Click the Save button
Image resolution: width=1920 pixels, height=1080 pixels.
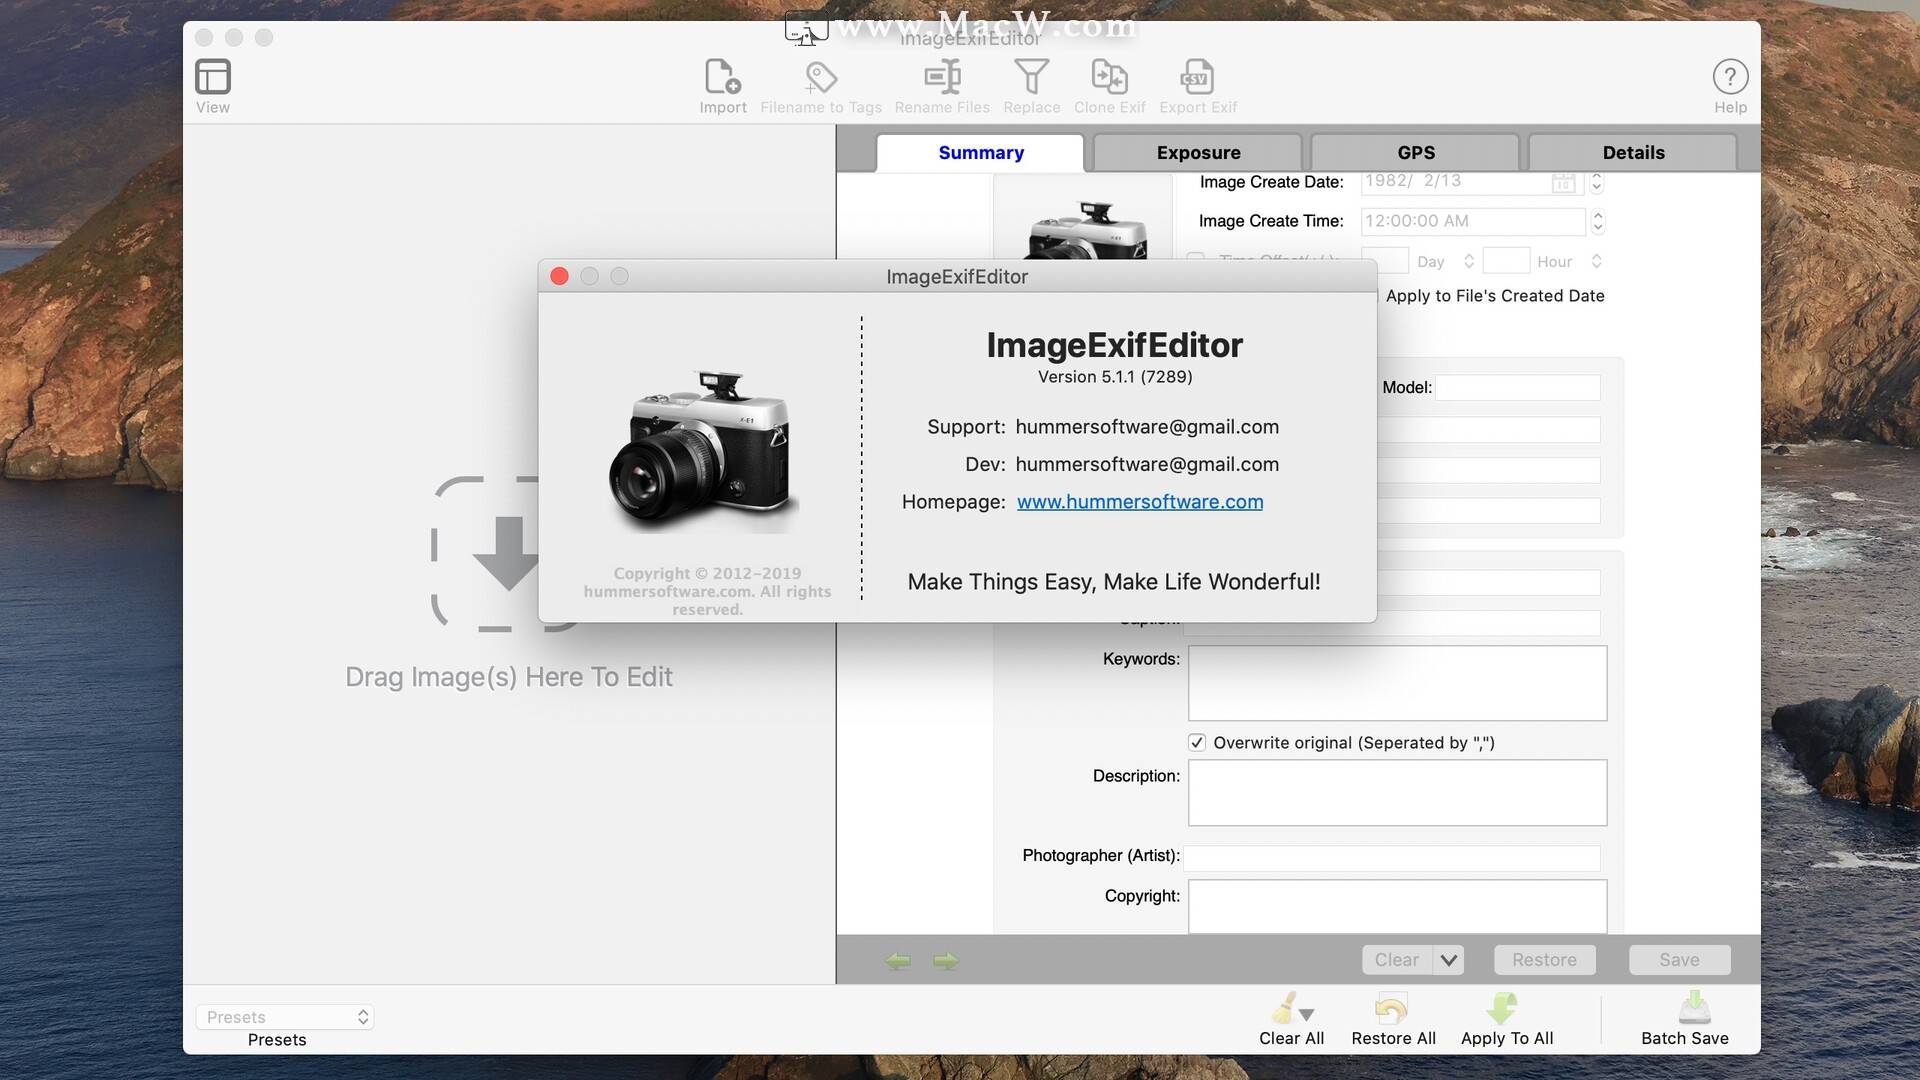point(1679,960)
